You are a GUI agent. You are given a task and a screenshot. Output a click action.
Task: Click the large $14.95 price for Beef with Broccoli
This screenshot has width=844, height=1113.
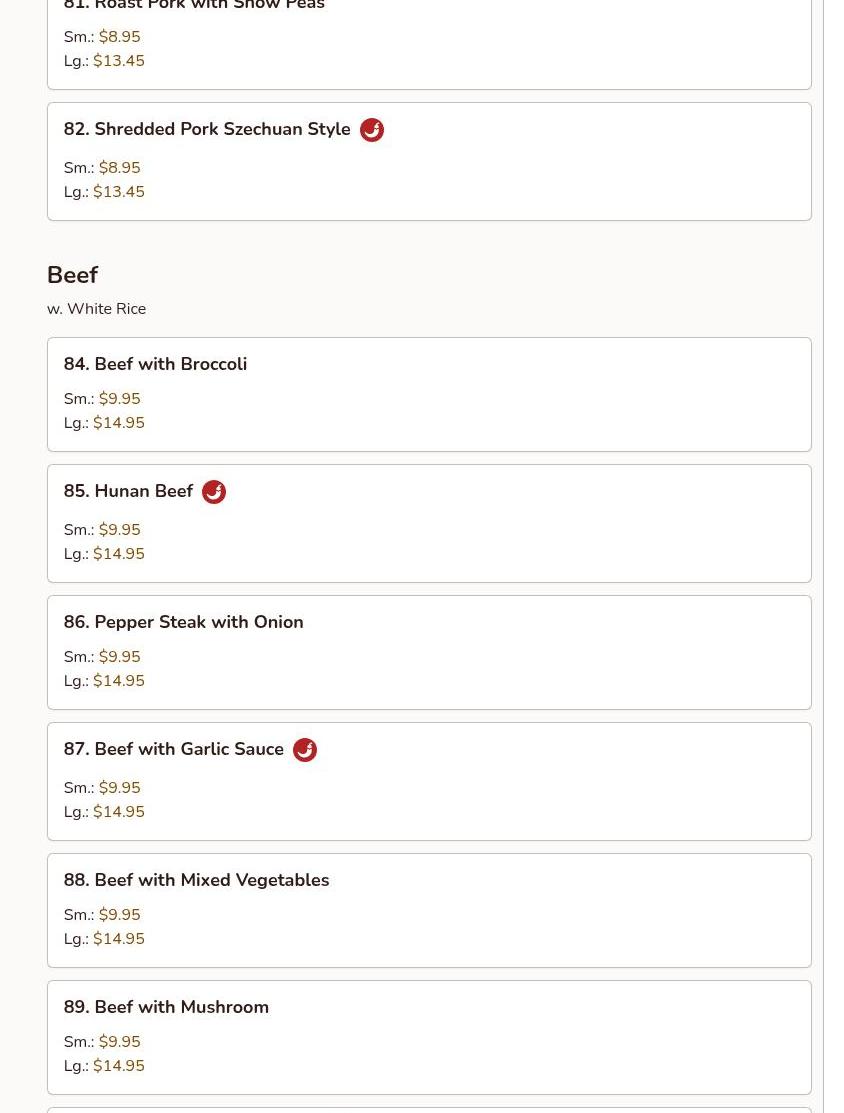[x=119, y=423]
